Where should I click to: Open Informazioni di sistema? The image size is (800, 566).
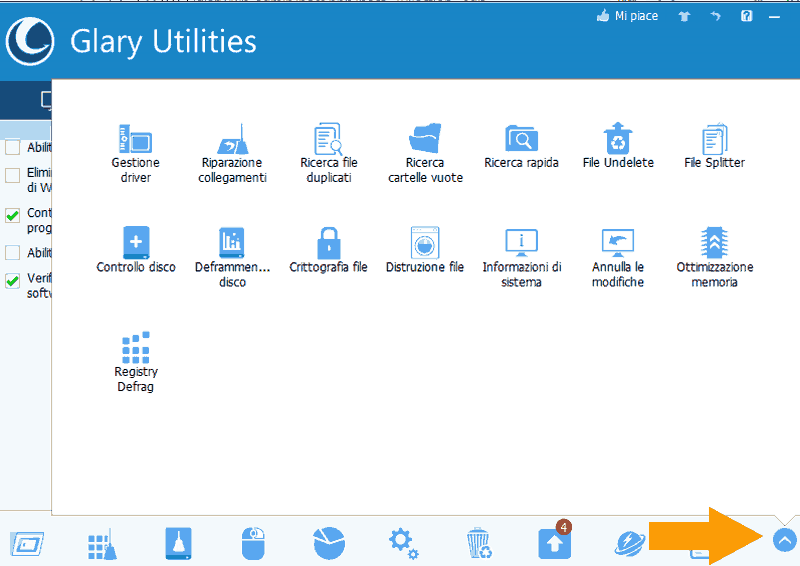point(522,257)
